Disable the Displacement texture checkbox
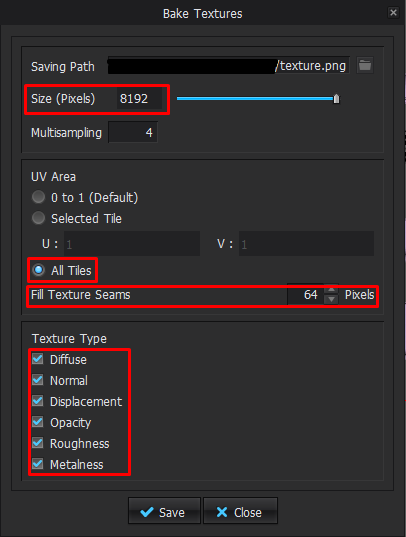This screenshot has width=406, height=537. point(38,401)
